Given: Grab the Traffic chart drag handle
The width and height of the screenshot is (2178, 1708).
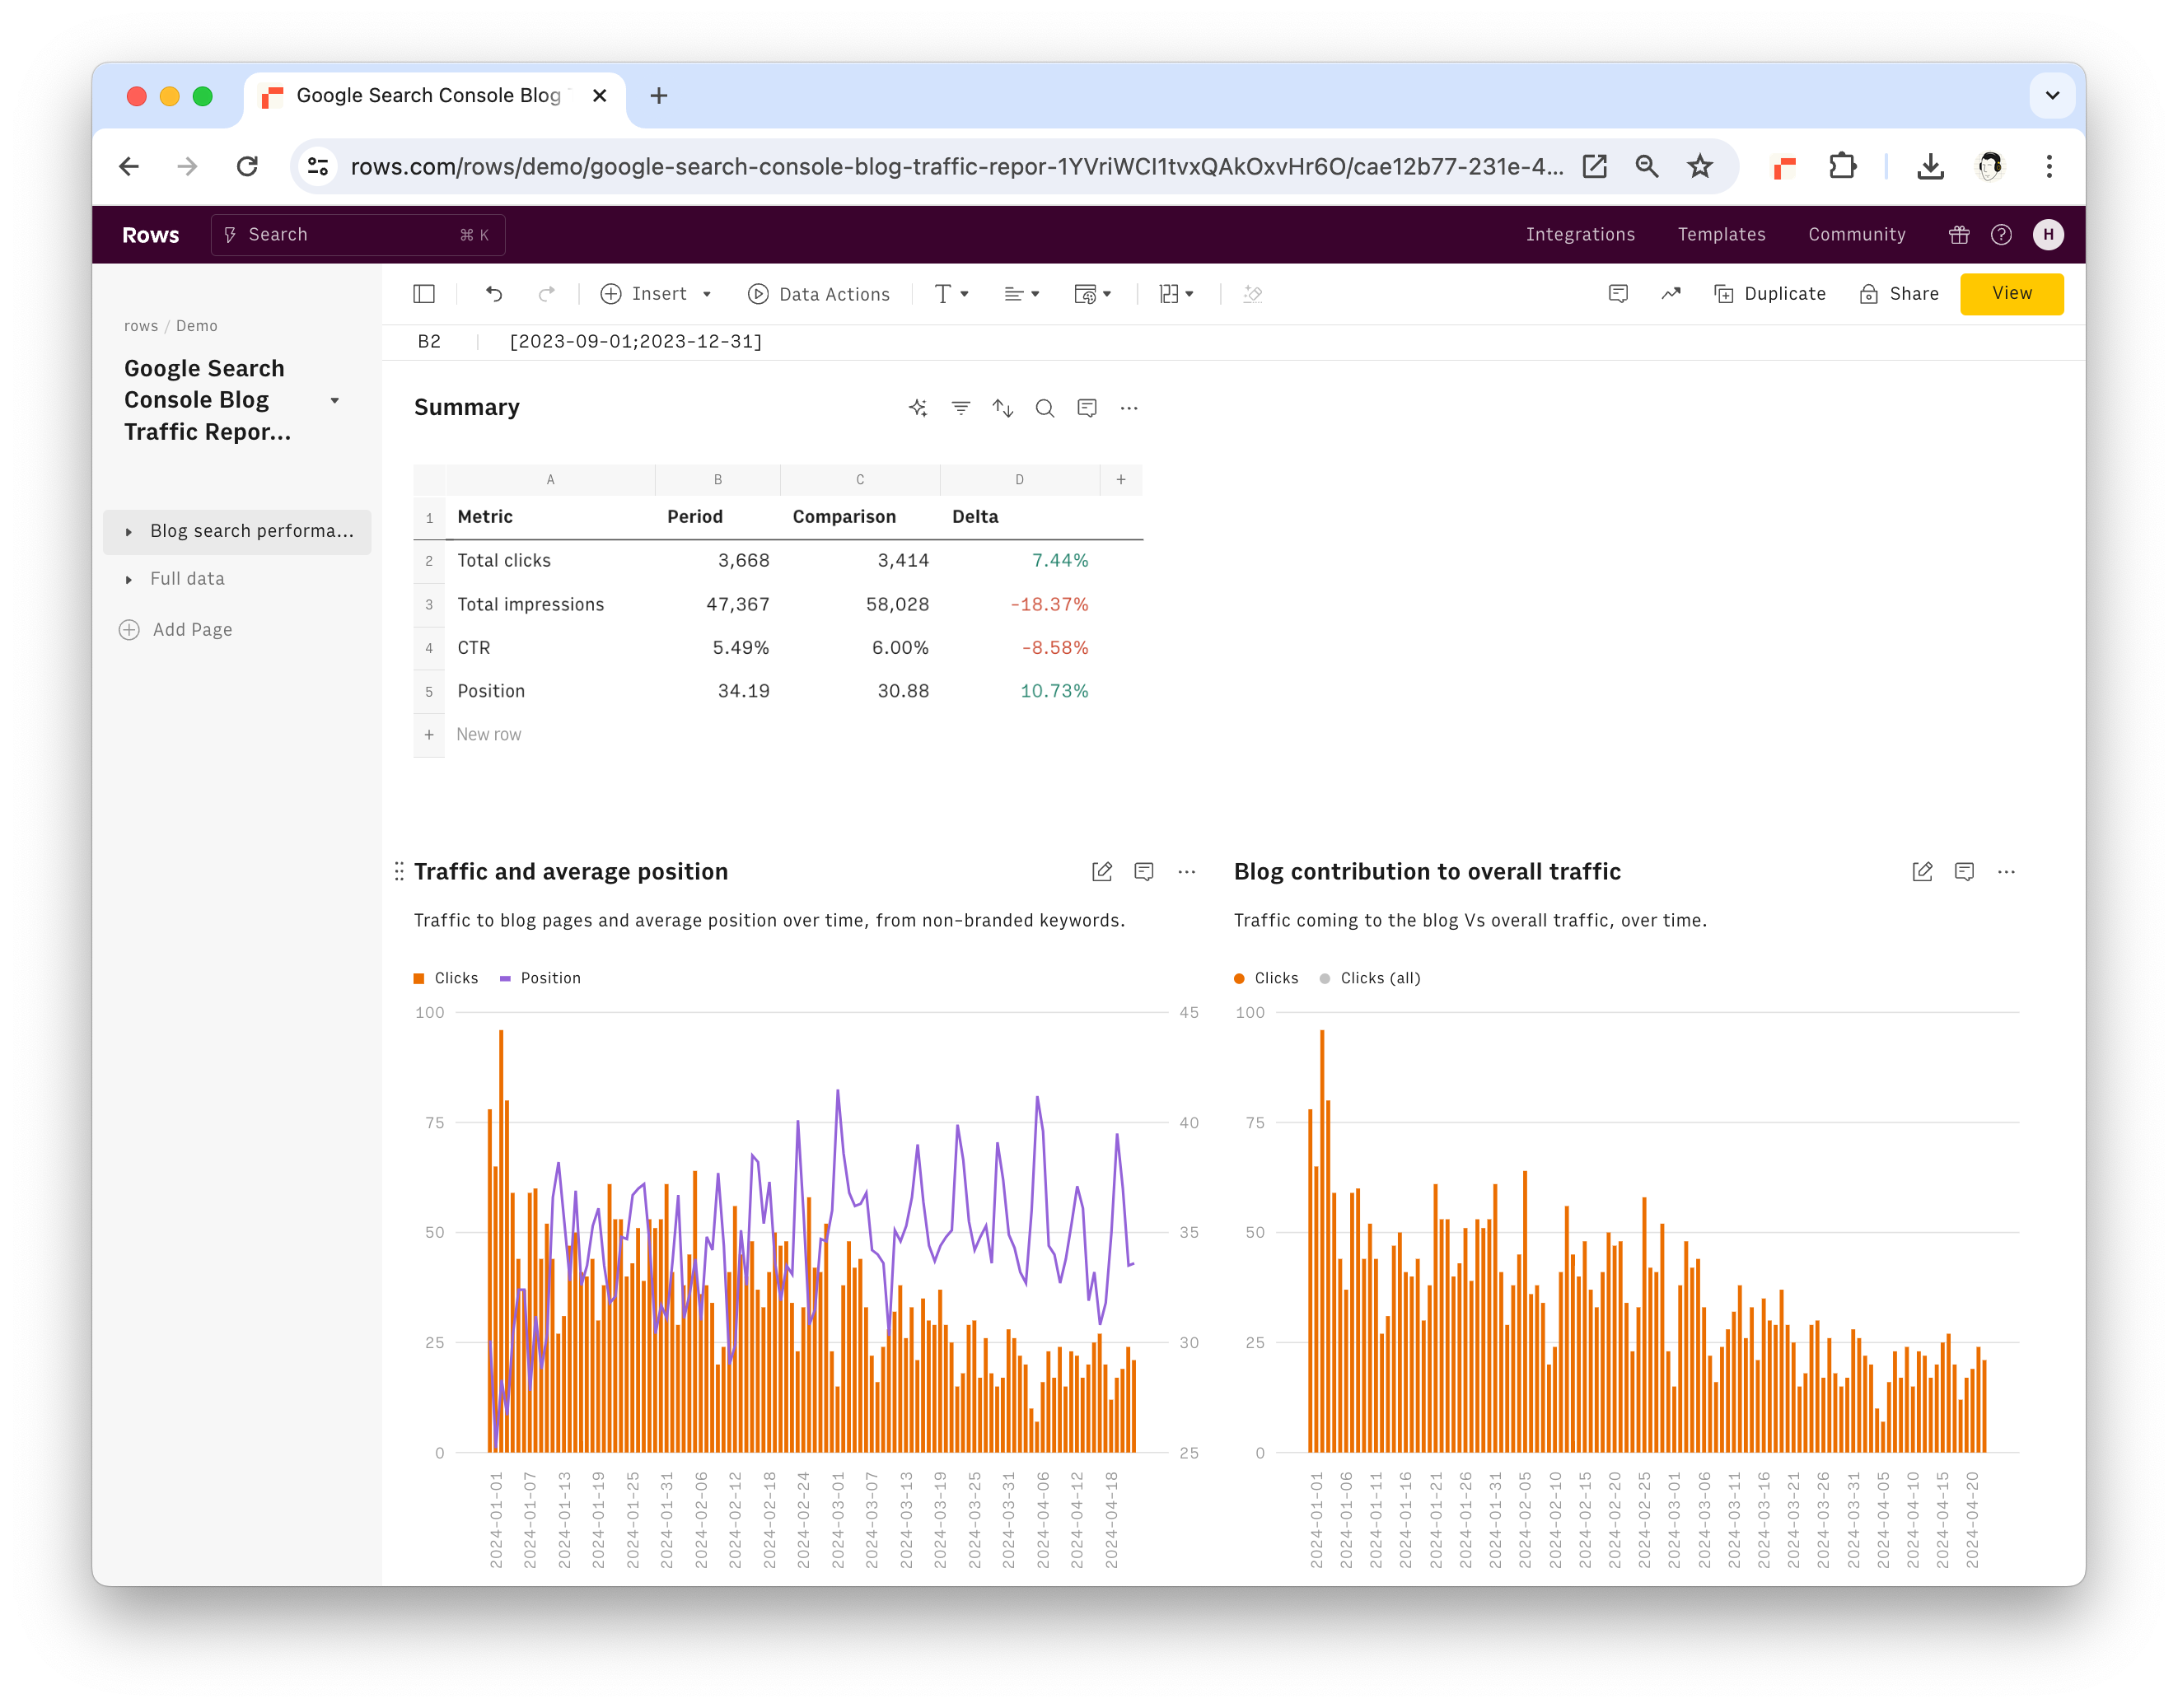Looking at the screenshot, I should click(x=399, y=872).
